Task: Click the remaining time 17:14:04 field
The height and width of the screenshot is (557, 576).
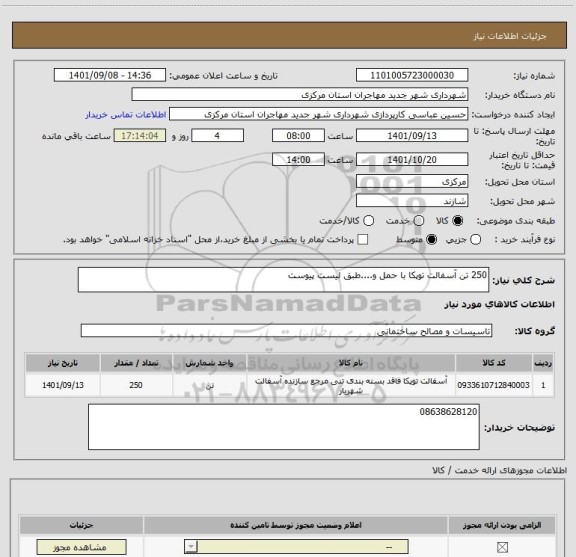Action: pyautogui.click(x=140, y=136)
